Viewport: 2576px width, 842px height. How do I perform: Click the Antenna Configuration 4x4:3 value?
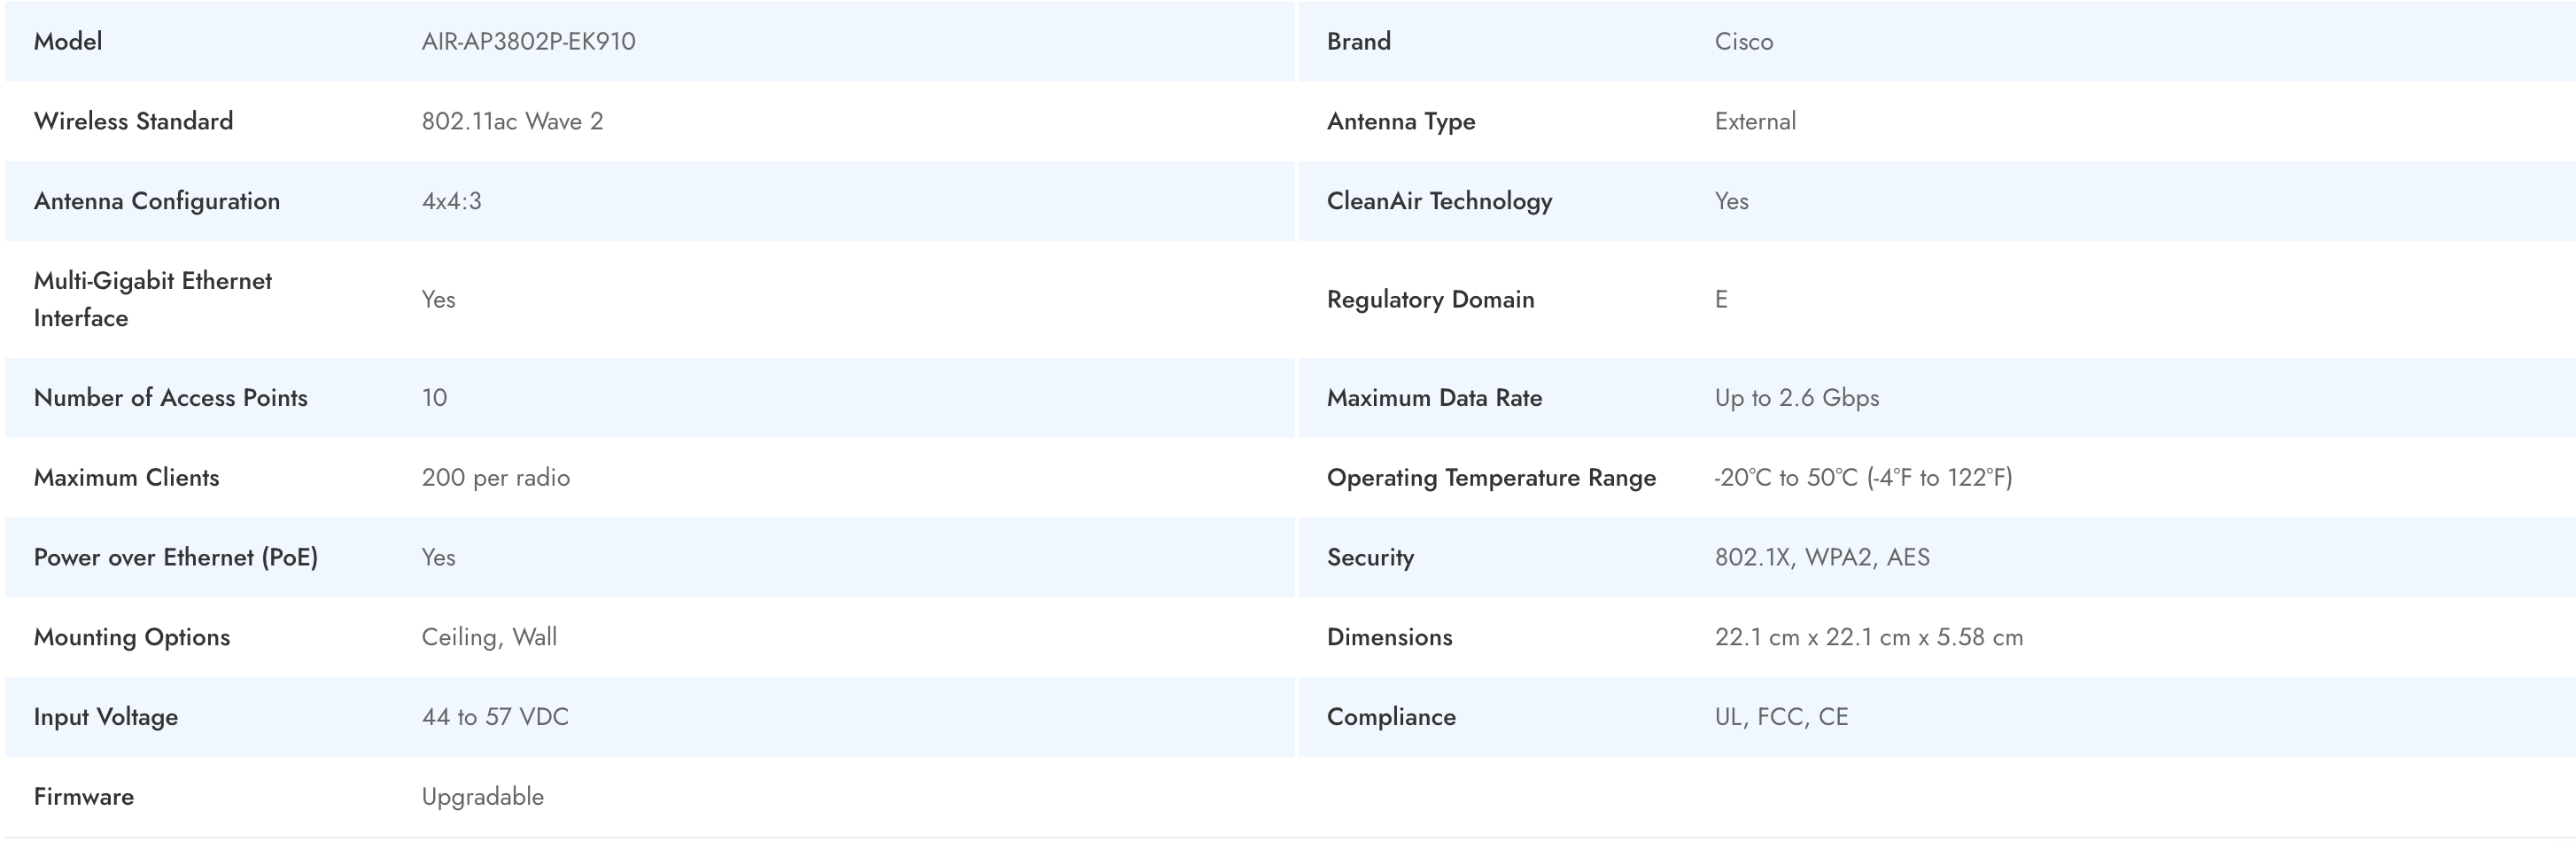point(451,201)
